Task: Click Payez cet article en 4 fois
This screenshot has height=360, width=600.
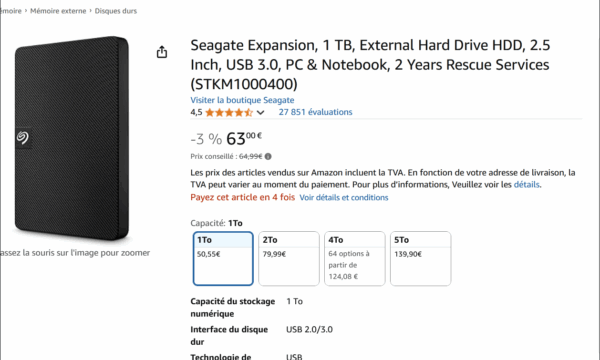Action: pyautogui.click(x=243, y=197)
